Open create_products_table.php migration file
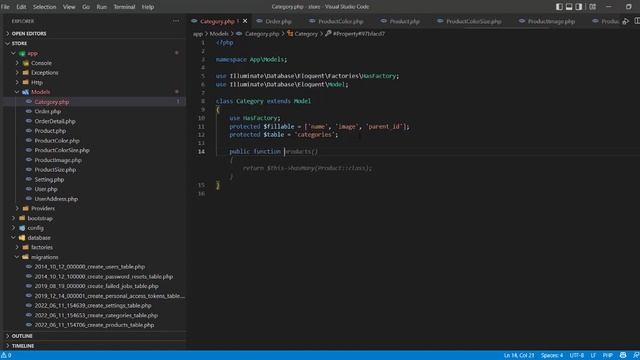640x360 pixels. tap(93, 325)
